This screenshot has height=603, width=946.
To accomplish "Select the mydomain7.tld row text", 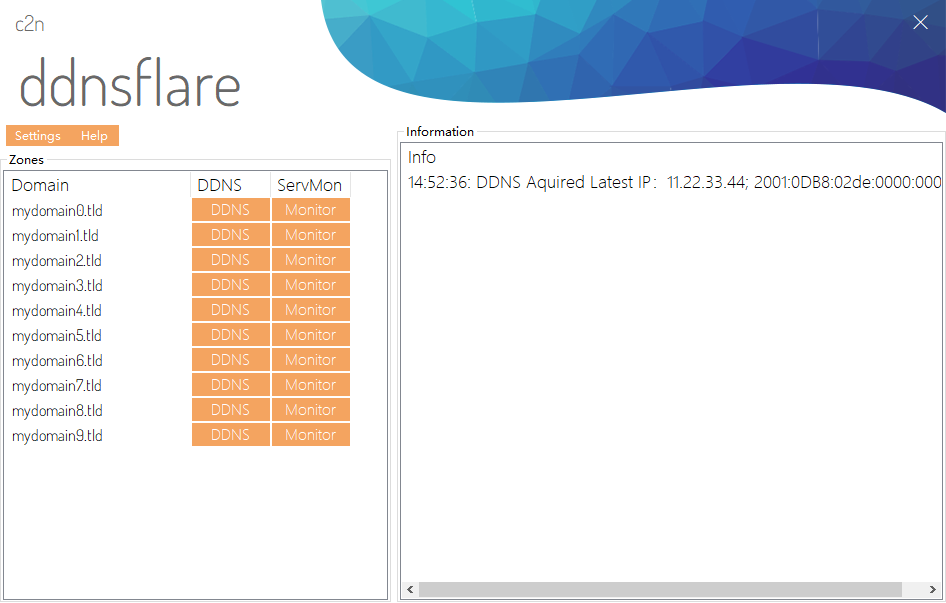I will click(x=57, y=386).
